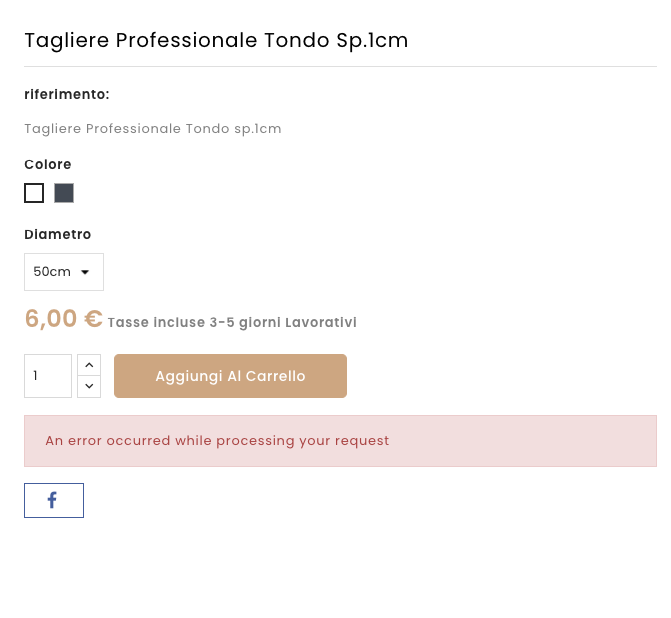Click the Diametro label
The image size is (671, 618).
pos(58,234)
